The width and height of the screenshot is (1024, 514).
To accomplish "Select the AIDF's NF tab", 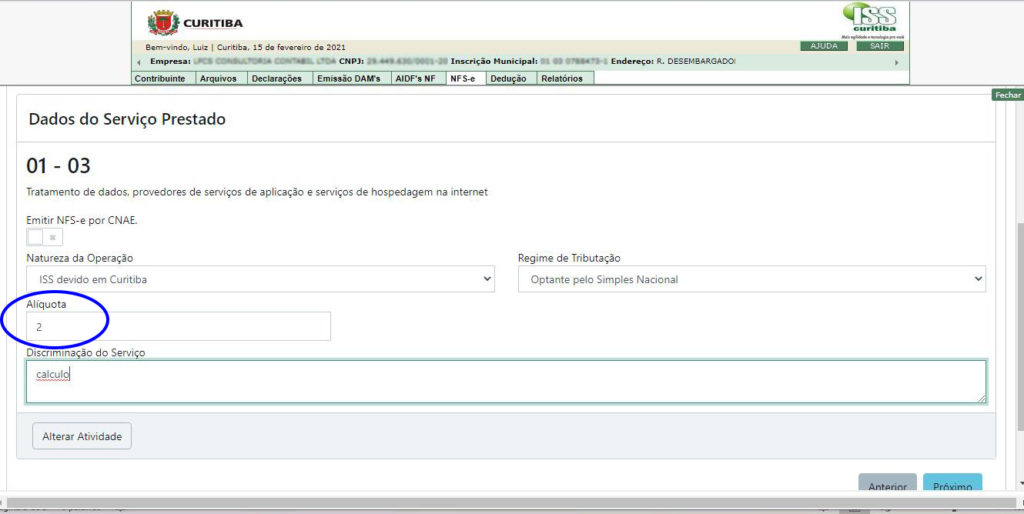I will click(x=416, y=78).
